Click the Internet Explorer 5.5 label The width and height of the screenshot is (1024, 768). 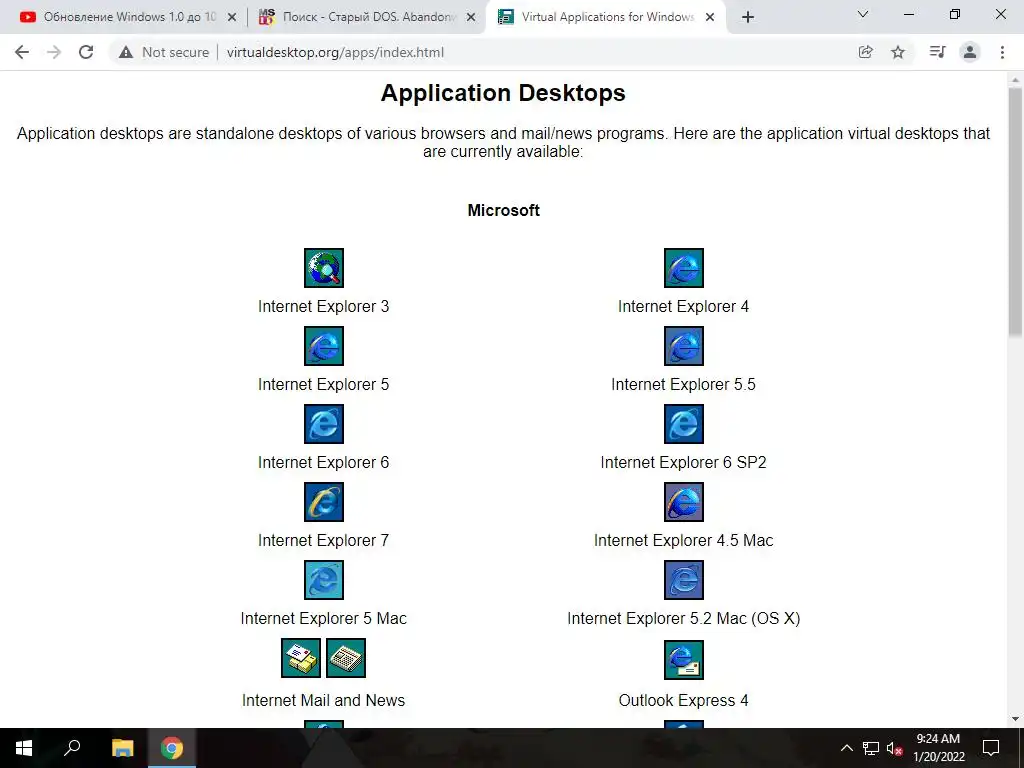[683, 384]
